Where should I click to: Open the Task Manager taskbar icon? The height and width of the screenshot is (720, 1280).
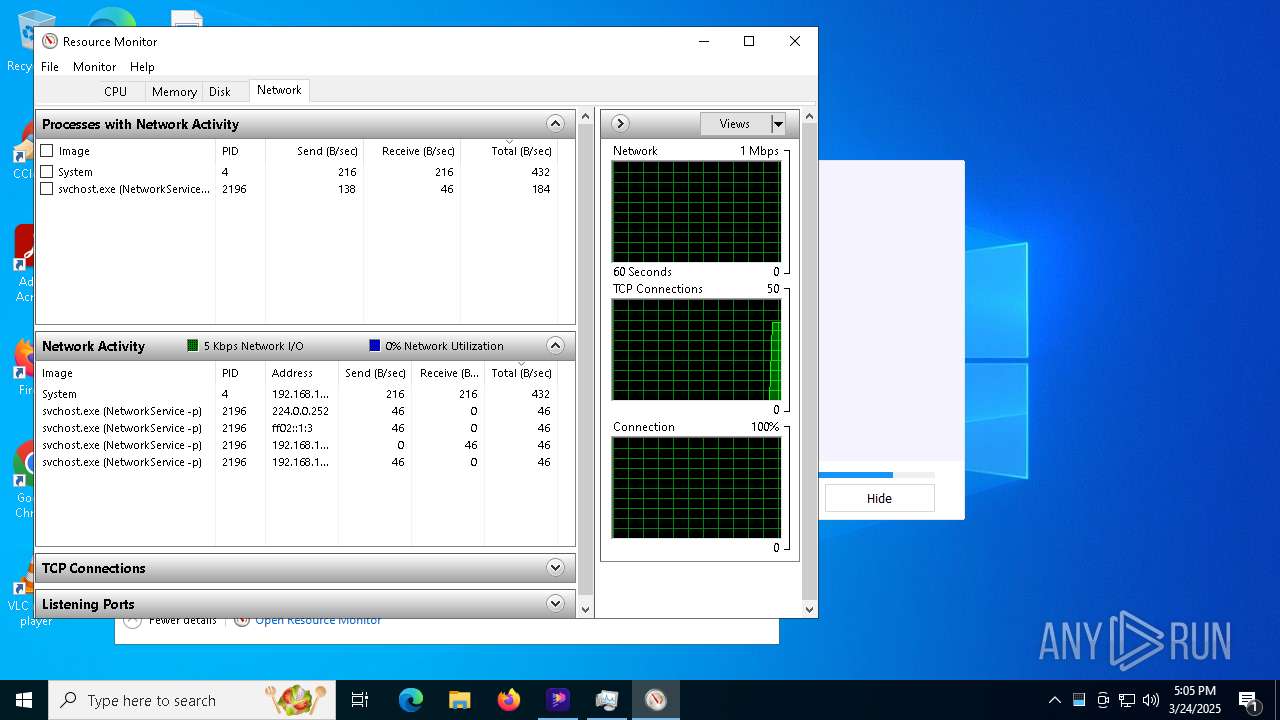[607, 700]
